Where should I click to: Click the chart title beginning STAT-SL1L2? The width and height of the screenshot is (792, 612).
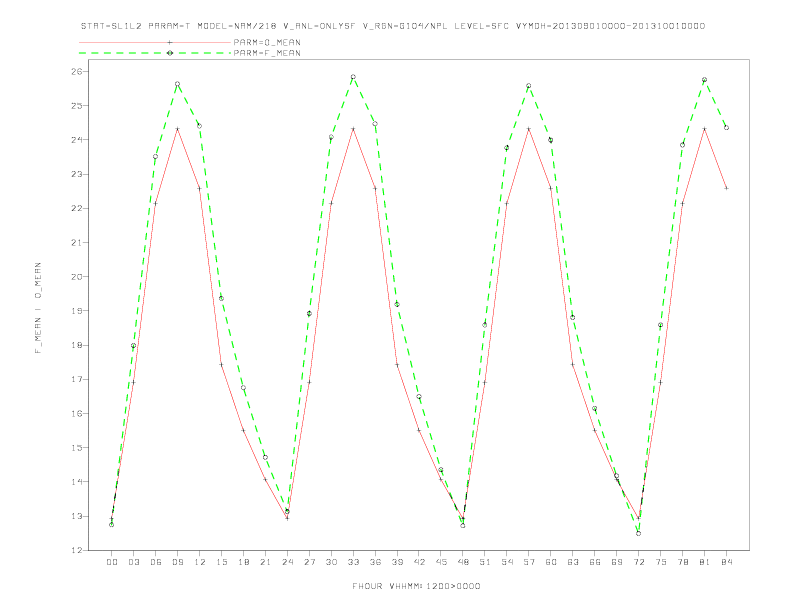tap(393, 26)
